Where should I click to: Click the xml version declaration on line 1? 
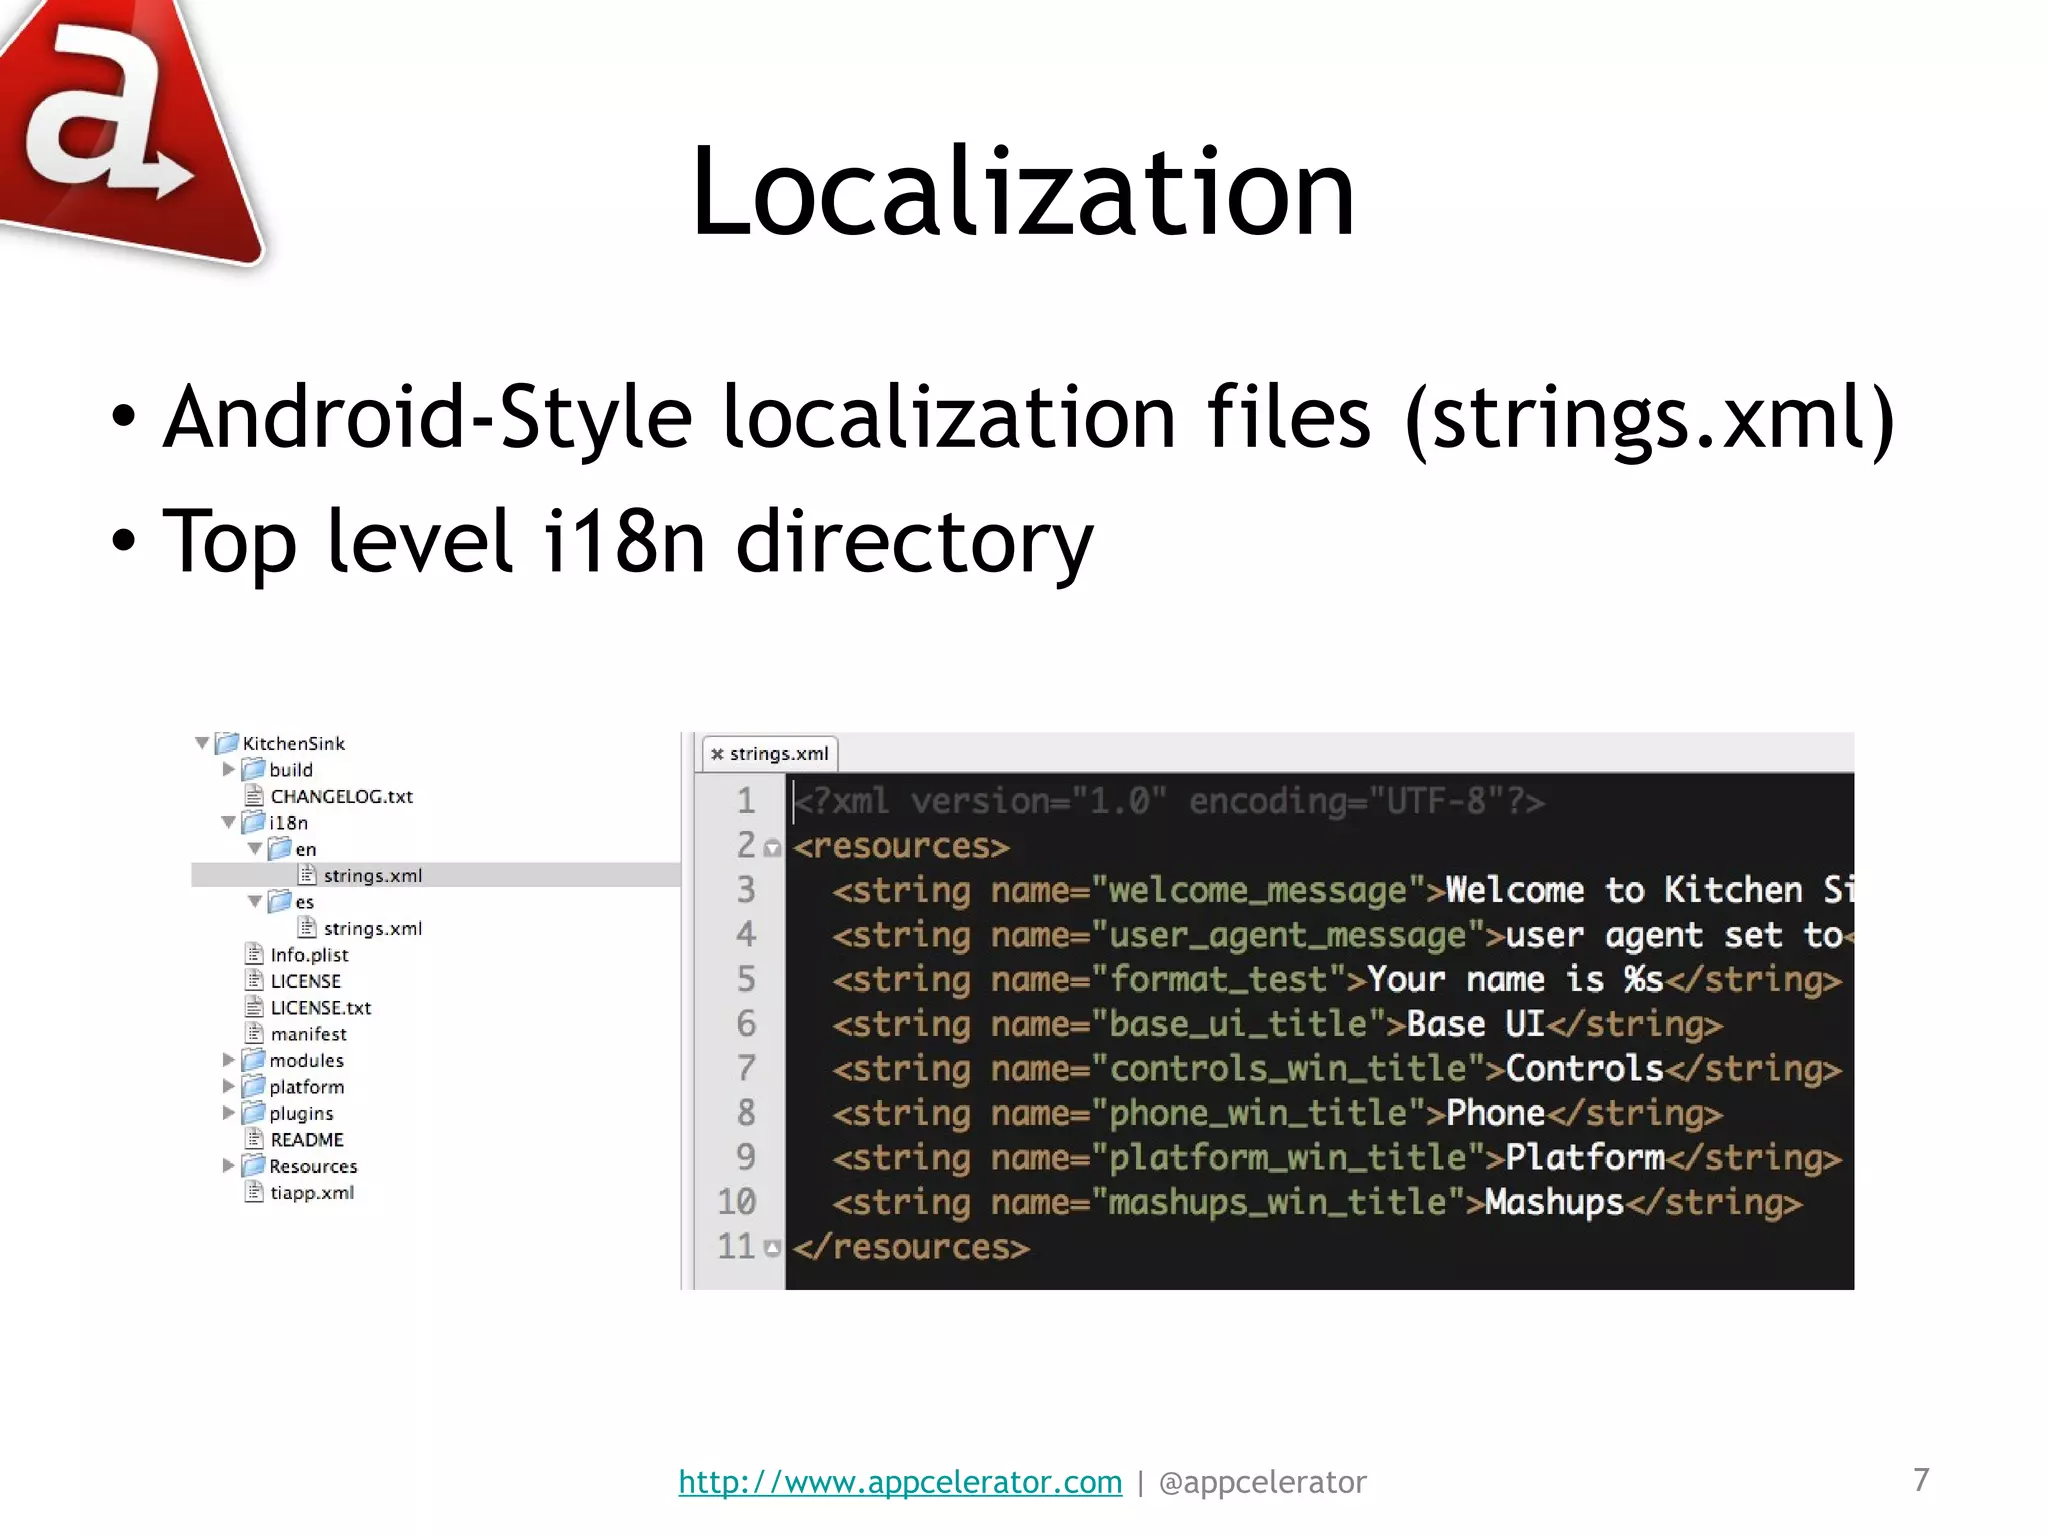(1169, 801)
